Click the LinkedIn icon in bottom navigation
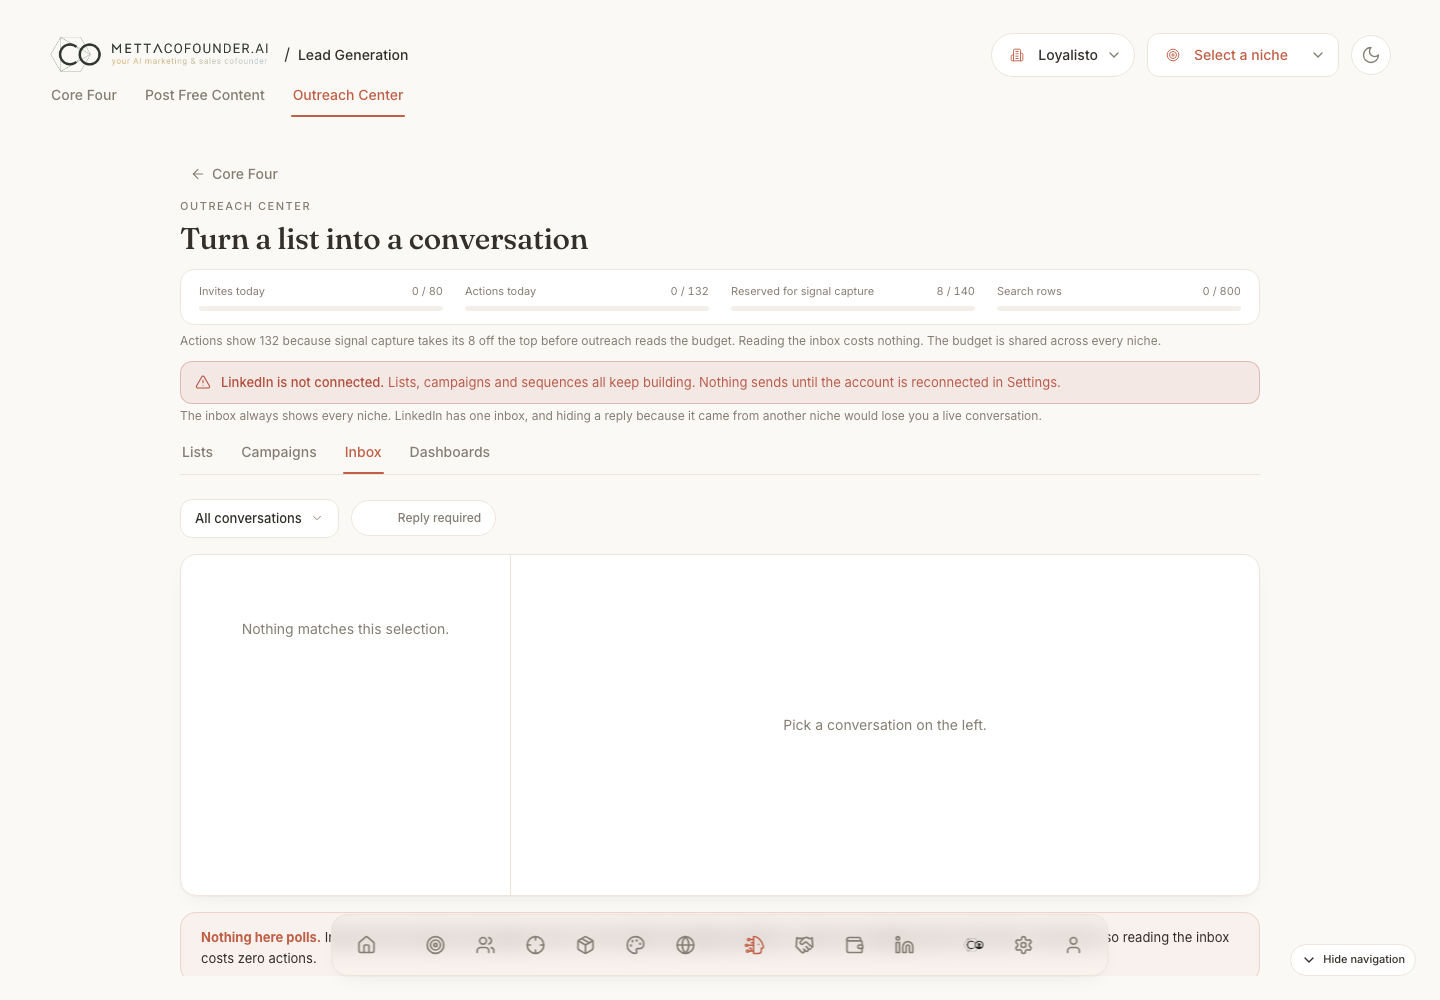 [904, 945]
